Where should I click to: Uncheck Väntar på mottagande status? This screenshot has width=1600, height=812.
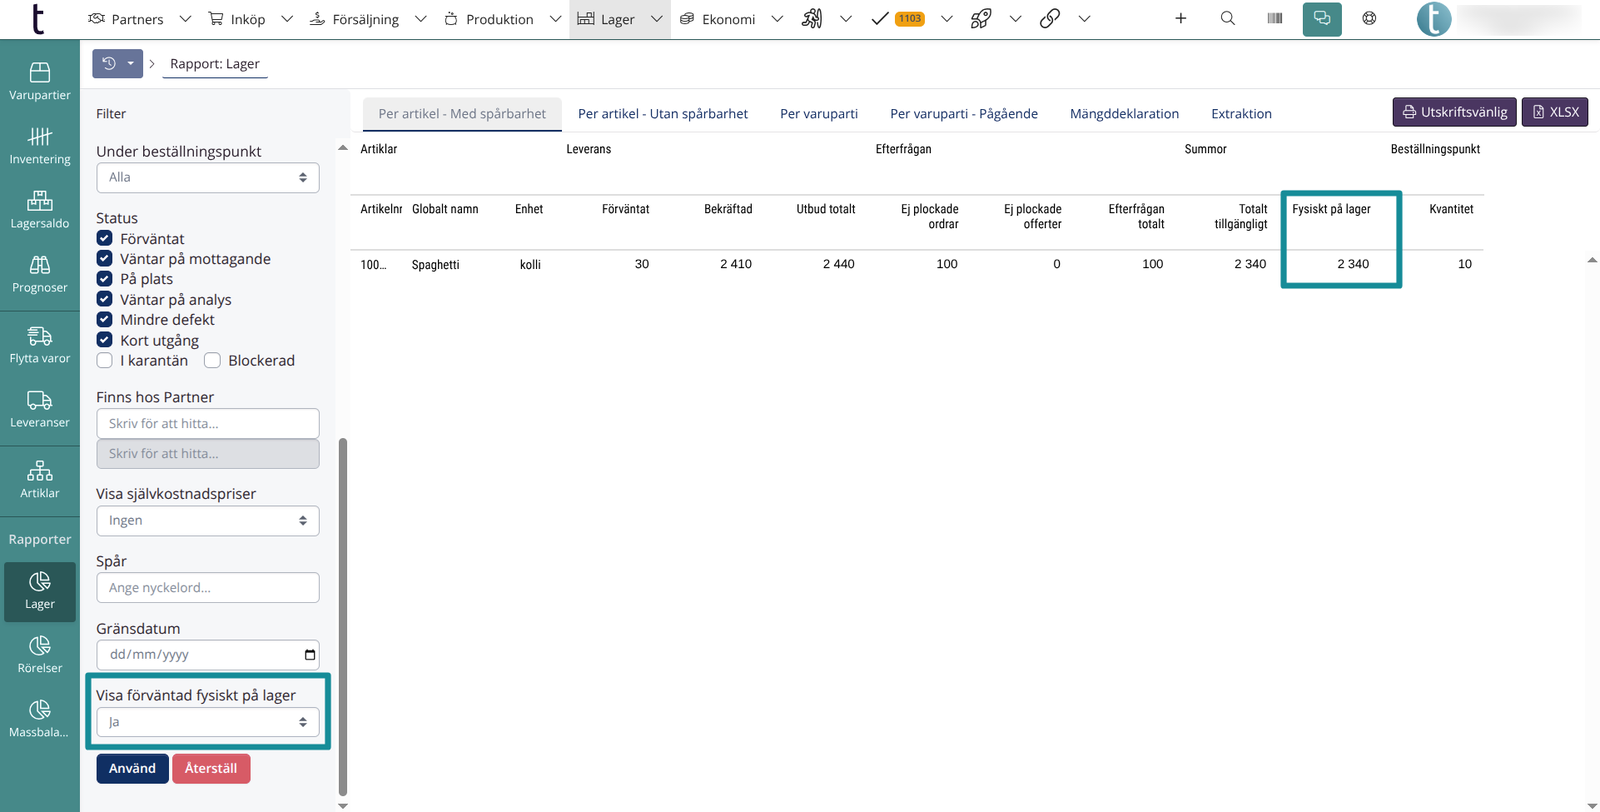pos(105,259)
